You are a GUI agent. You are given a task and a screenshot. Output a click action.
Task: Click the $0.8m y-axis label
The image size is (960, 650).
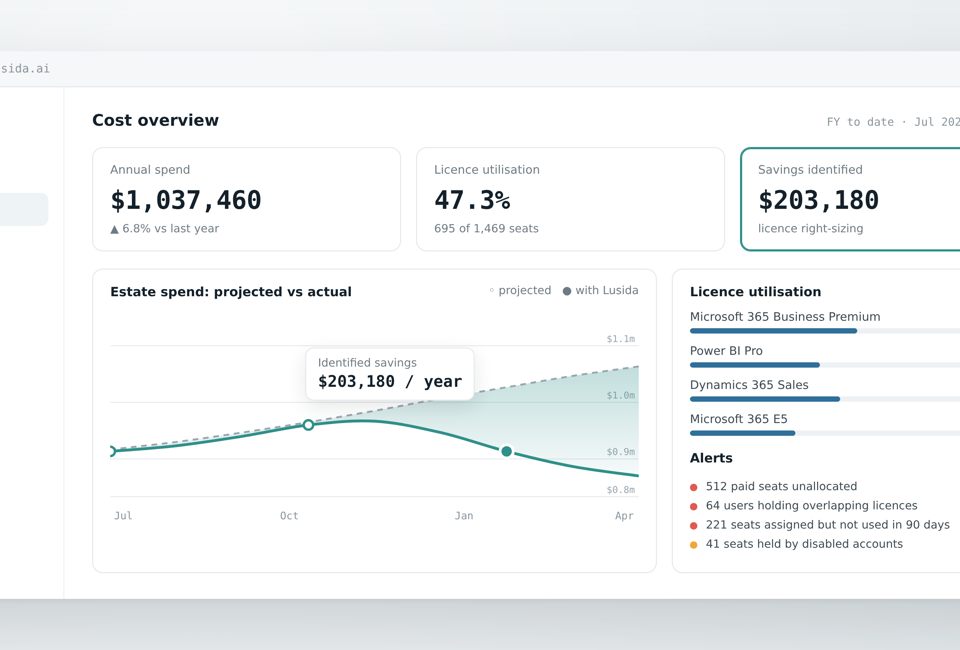621,490
